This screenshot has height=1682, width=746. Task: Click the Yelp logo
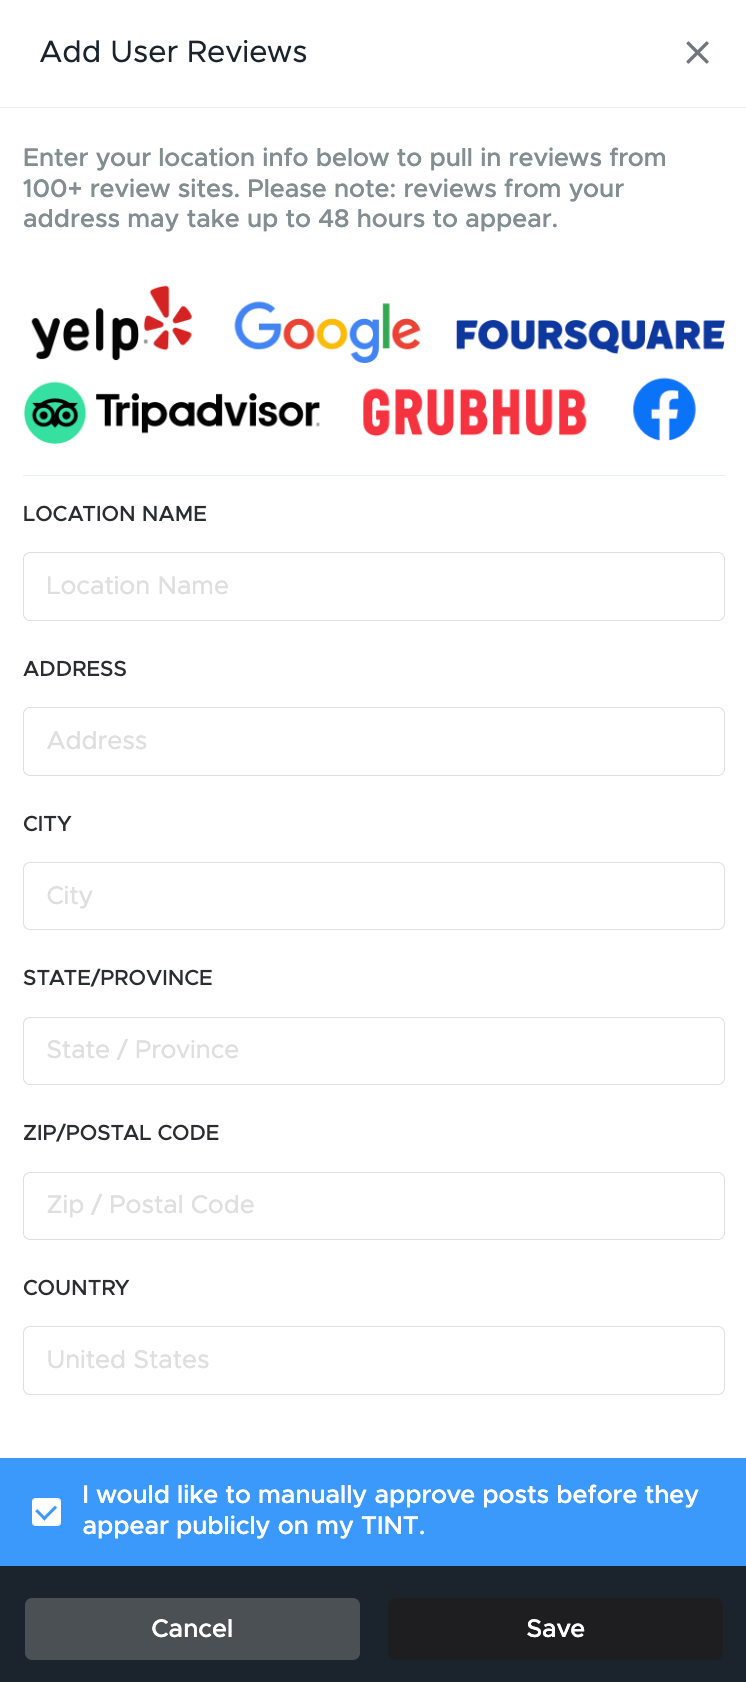click(x=111, y=324)
